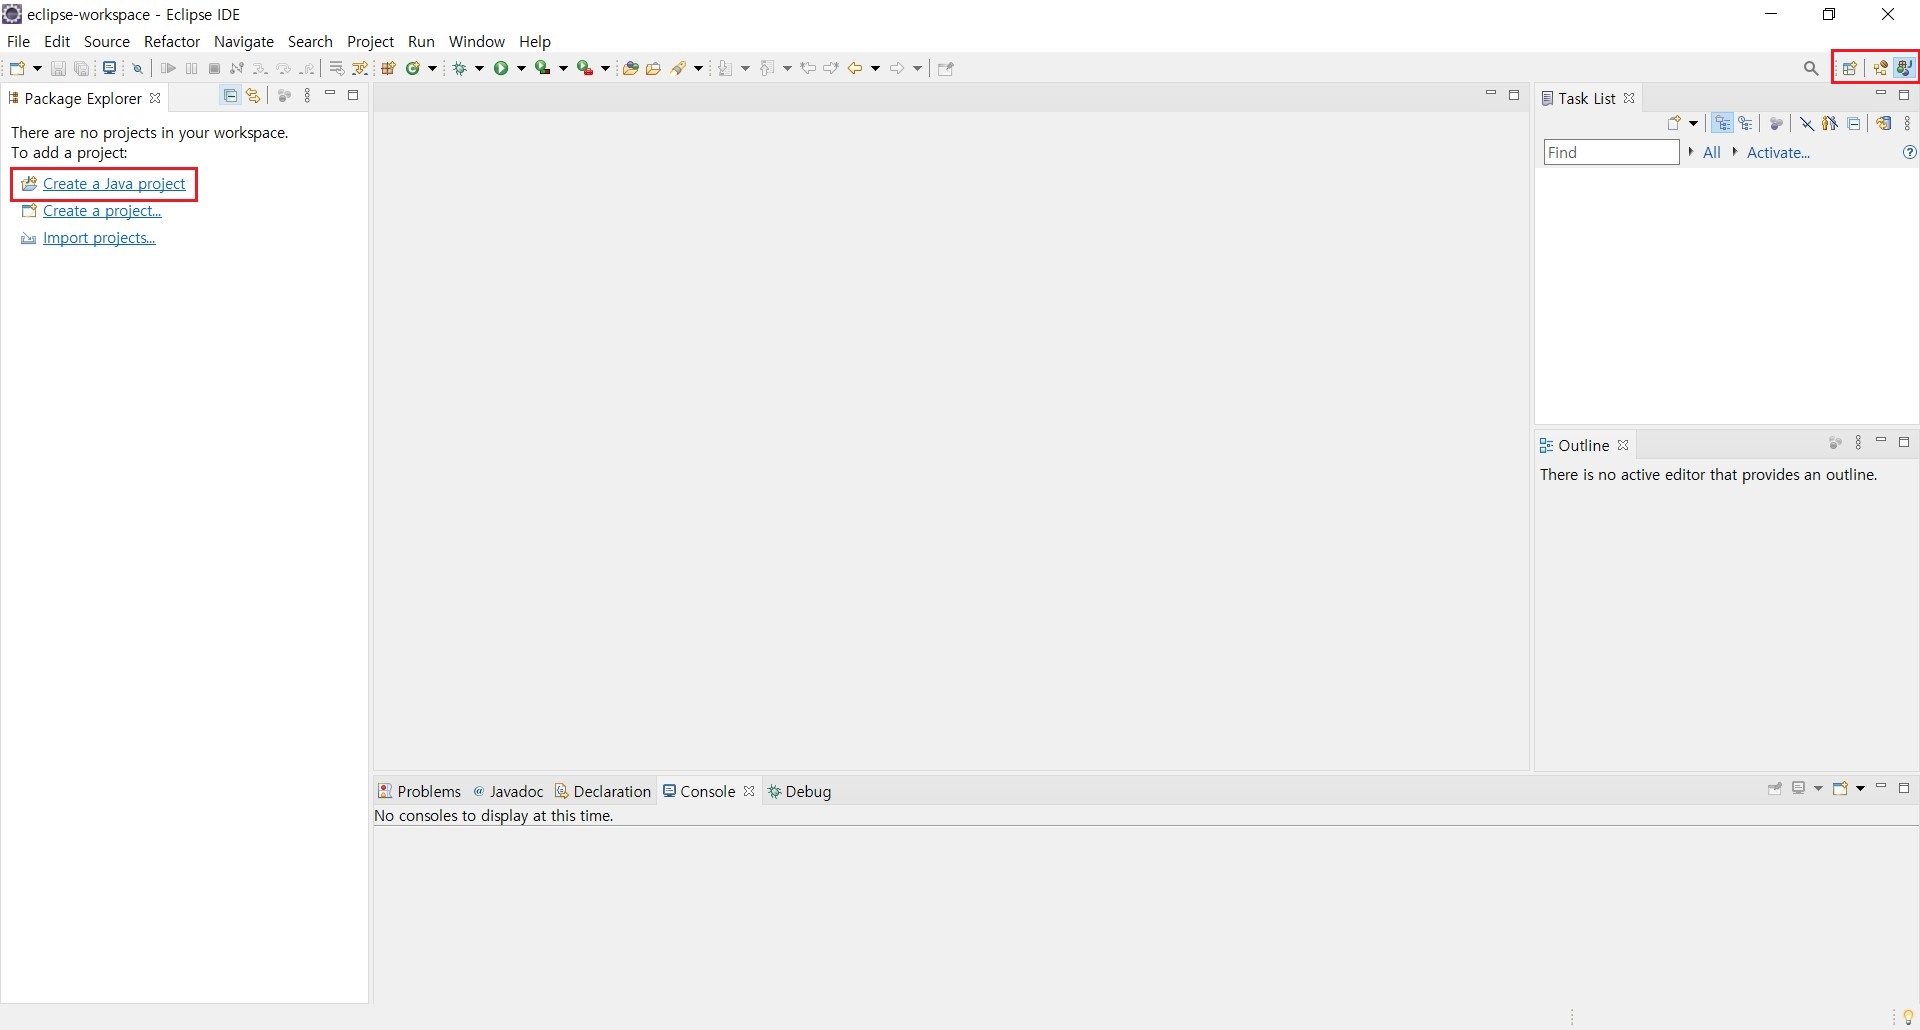The image size is (1920, 1030).
Task: Open the Help menu
Action: (x=535, y=41)
